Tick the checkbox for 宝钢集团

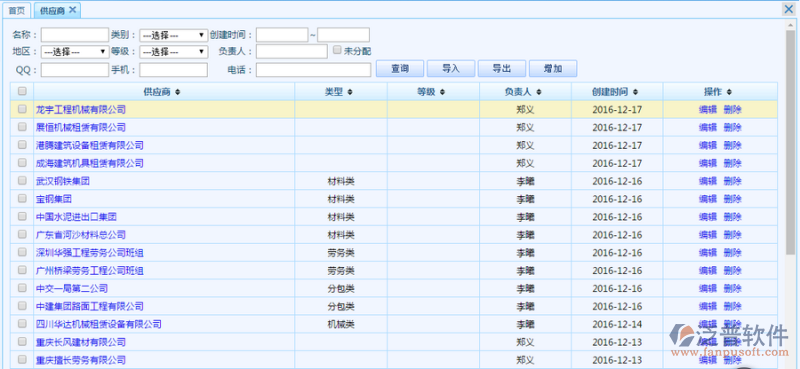tap(22, 198)
